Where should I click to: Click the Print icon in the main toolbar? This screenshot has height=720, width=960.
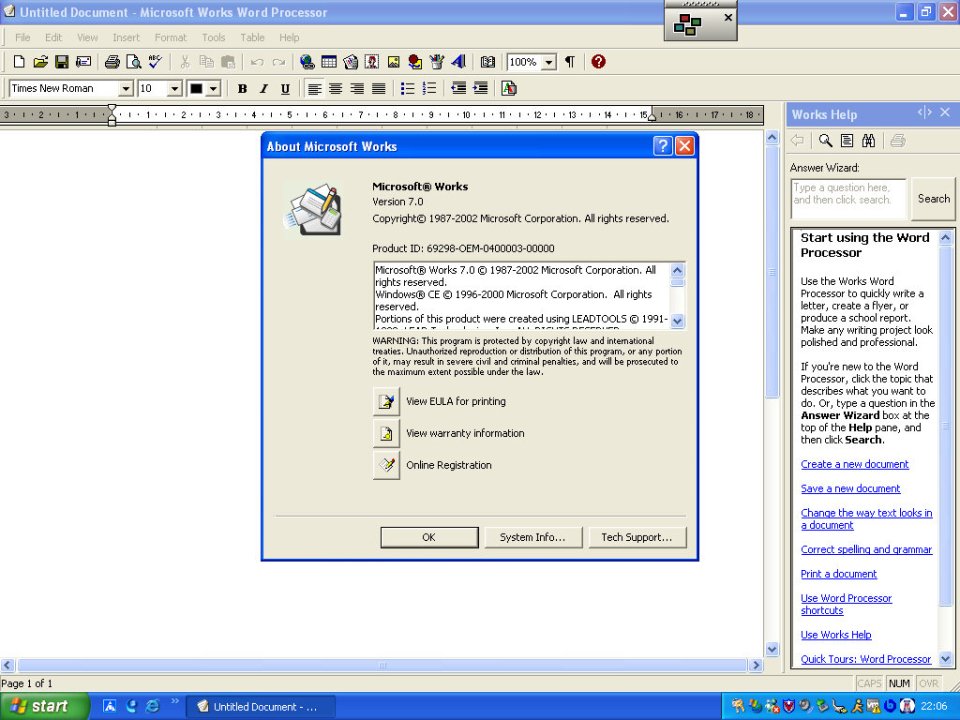112,62
